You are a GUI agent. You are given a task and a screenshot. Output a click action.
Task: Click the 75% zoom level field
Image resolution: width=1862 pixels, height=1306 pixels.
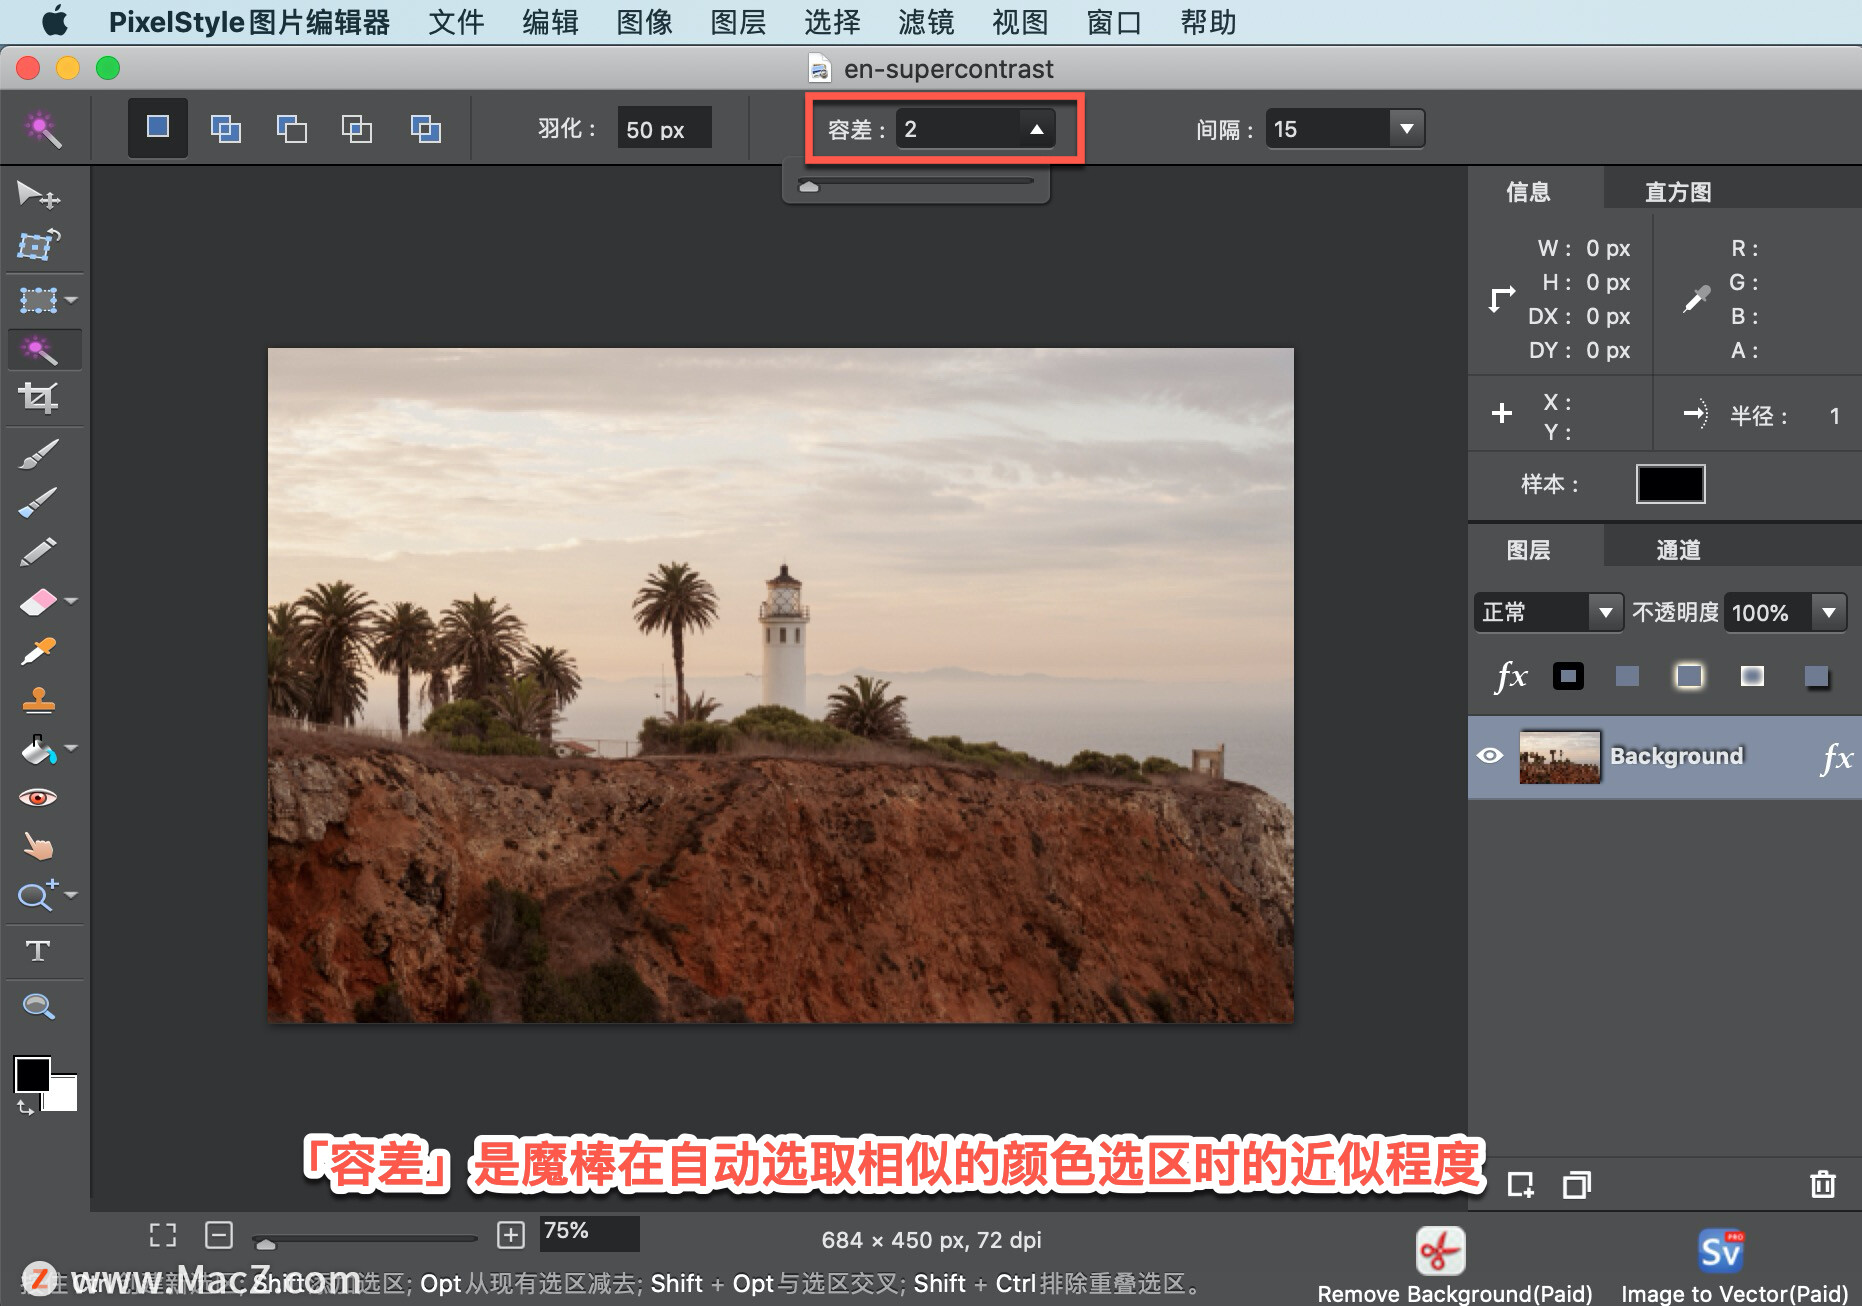588,1233
